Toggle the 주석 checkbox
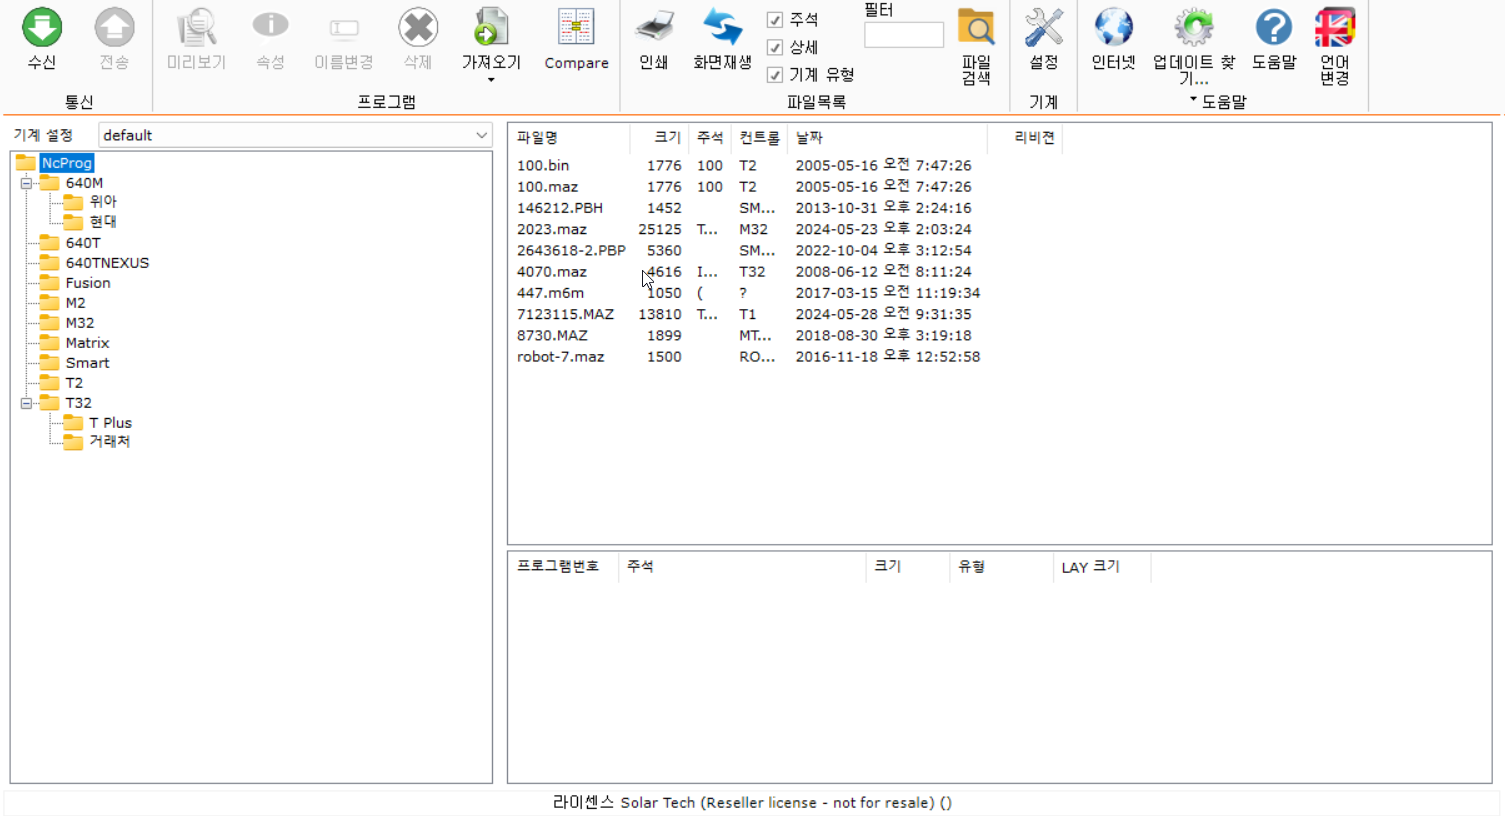The width and height of the screenshot is (1505, 816). (x=775, y=20)
